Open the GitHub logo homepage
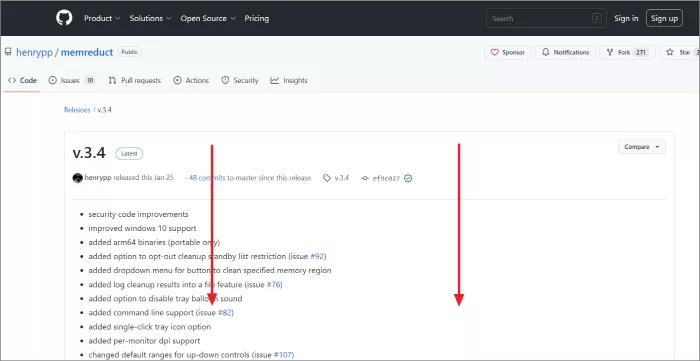 (x=64, y=18)
